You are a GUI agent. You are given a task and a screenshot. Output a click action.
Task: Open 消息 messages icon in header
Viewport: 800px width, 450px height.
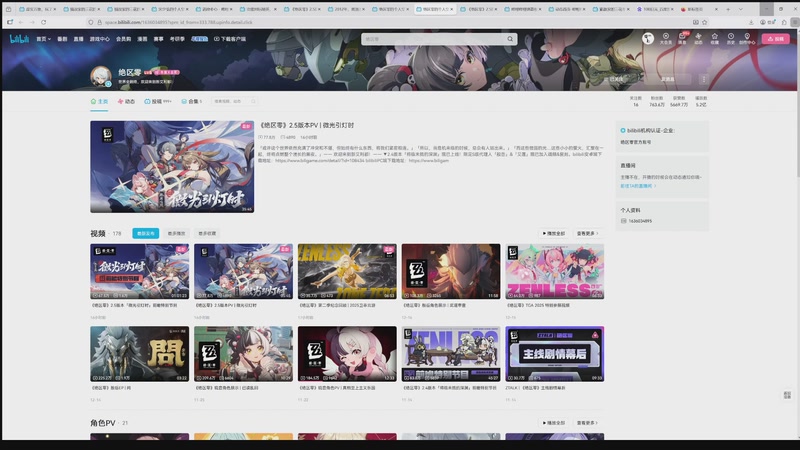(682, 39)
